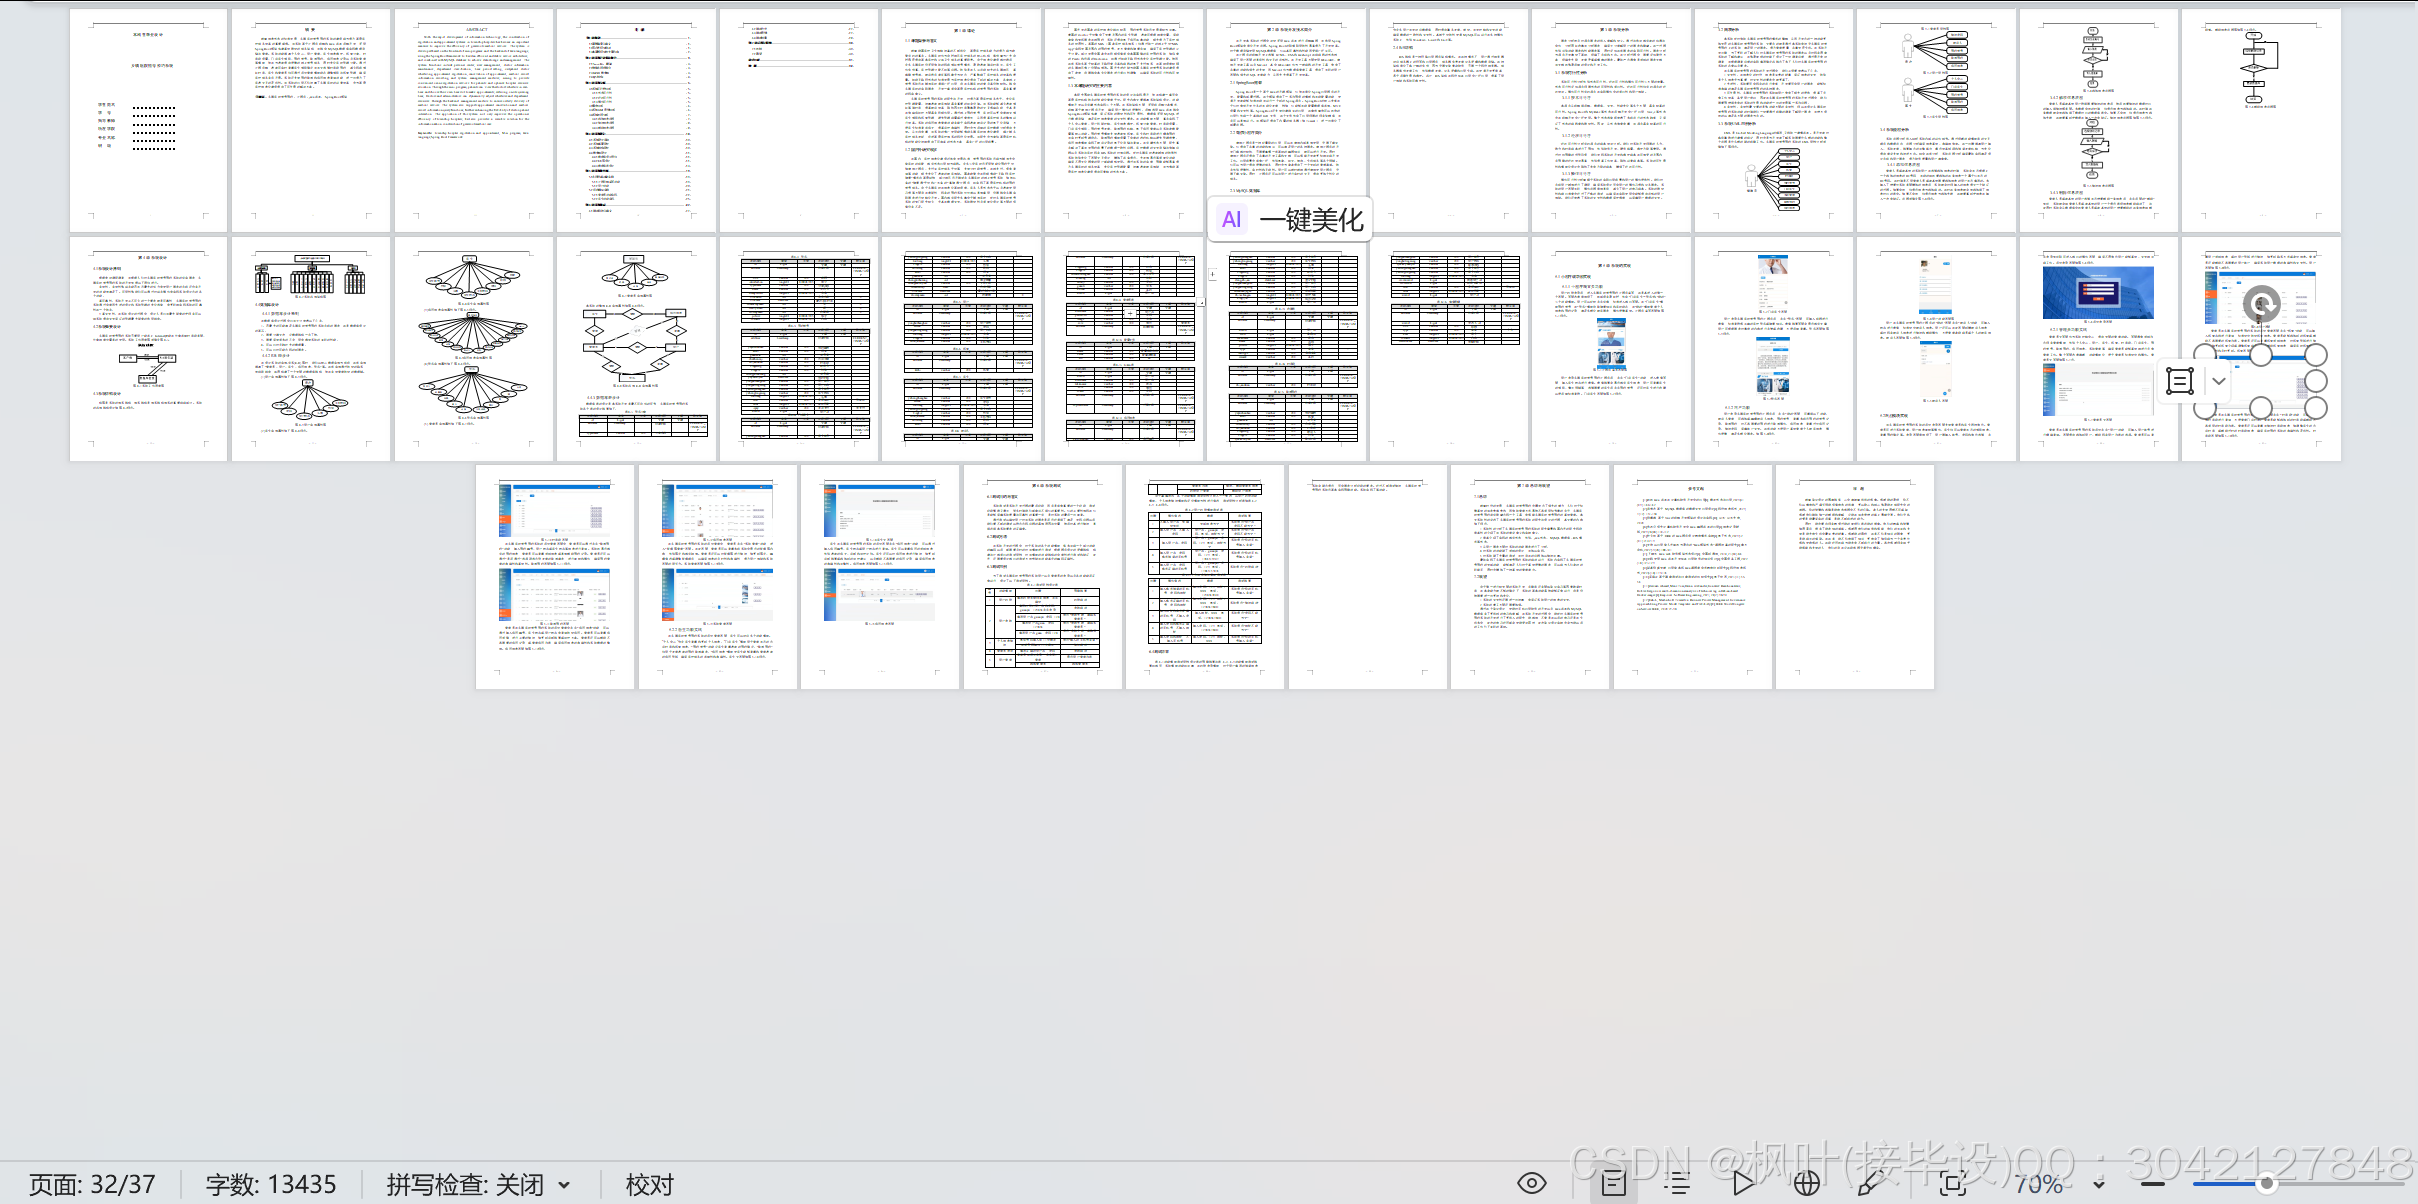Click the zoom out minus button
Image resolution: width=2418 pixels, height=1204 pixels.
point(2153,1184)
